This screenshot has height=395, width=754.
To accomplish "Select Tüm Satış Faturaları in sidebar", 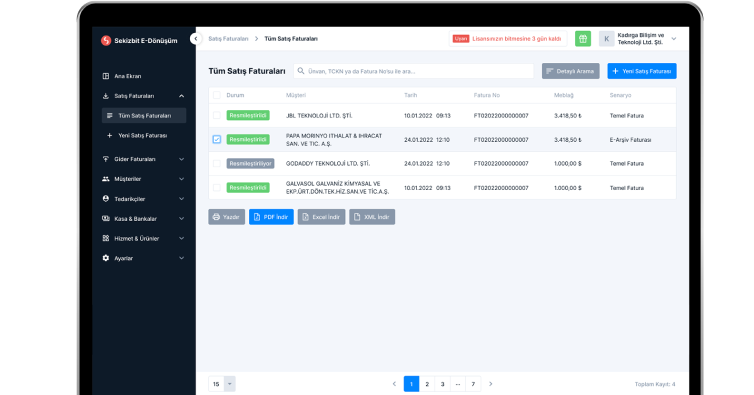I will click(x=144, y=115).
